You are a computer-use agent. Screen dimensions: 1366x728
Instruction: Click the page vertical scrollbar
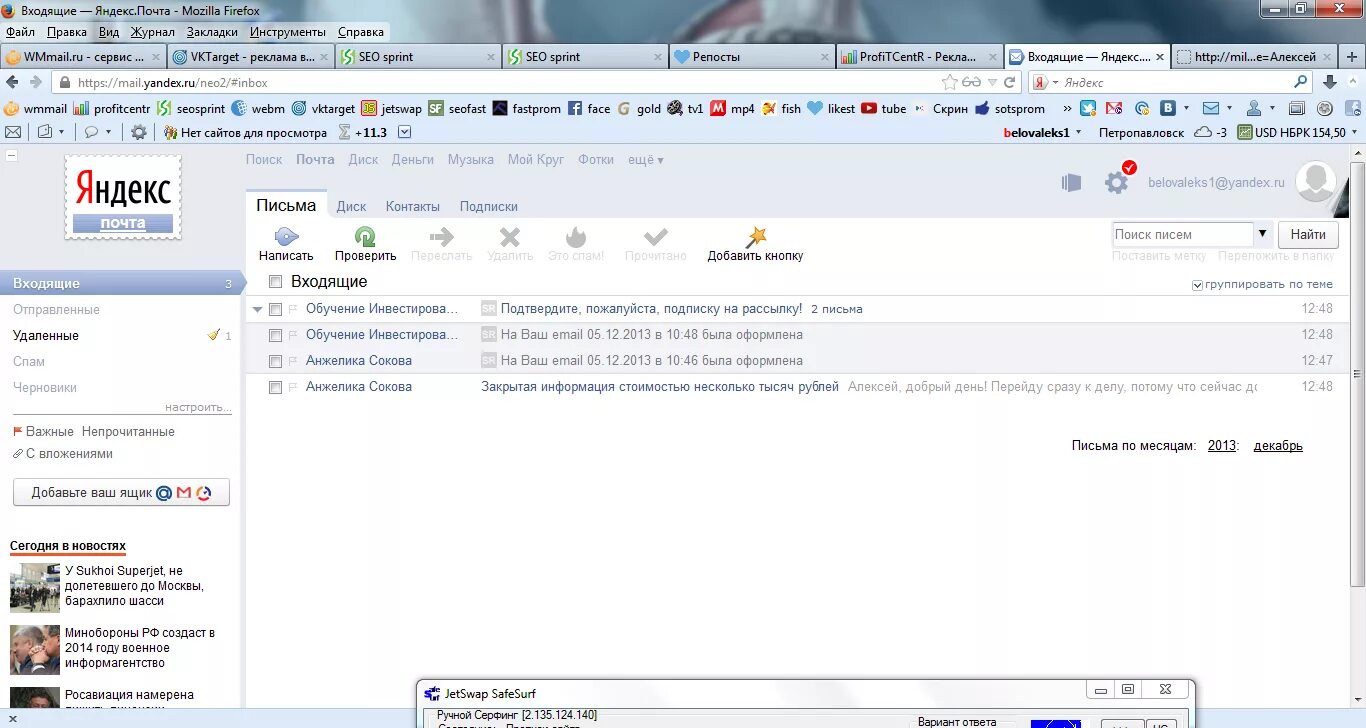coord(1357,374)
